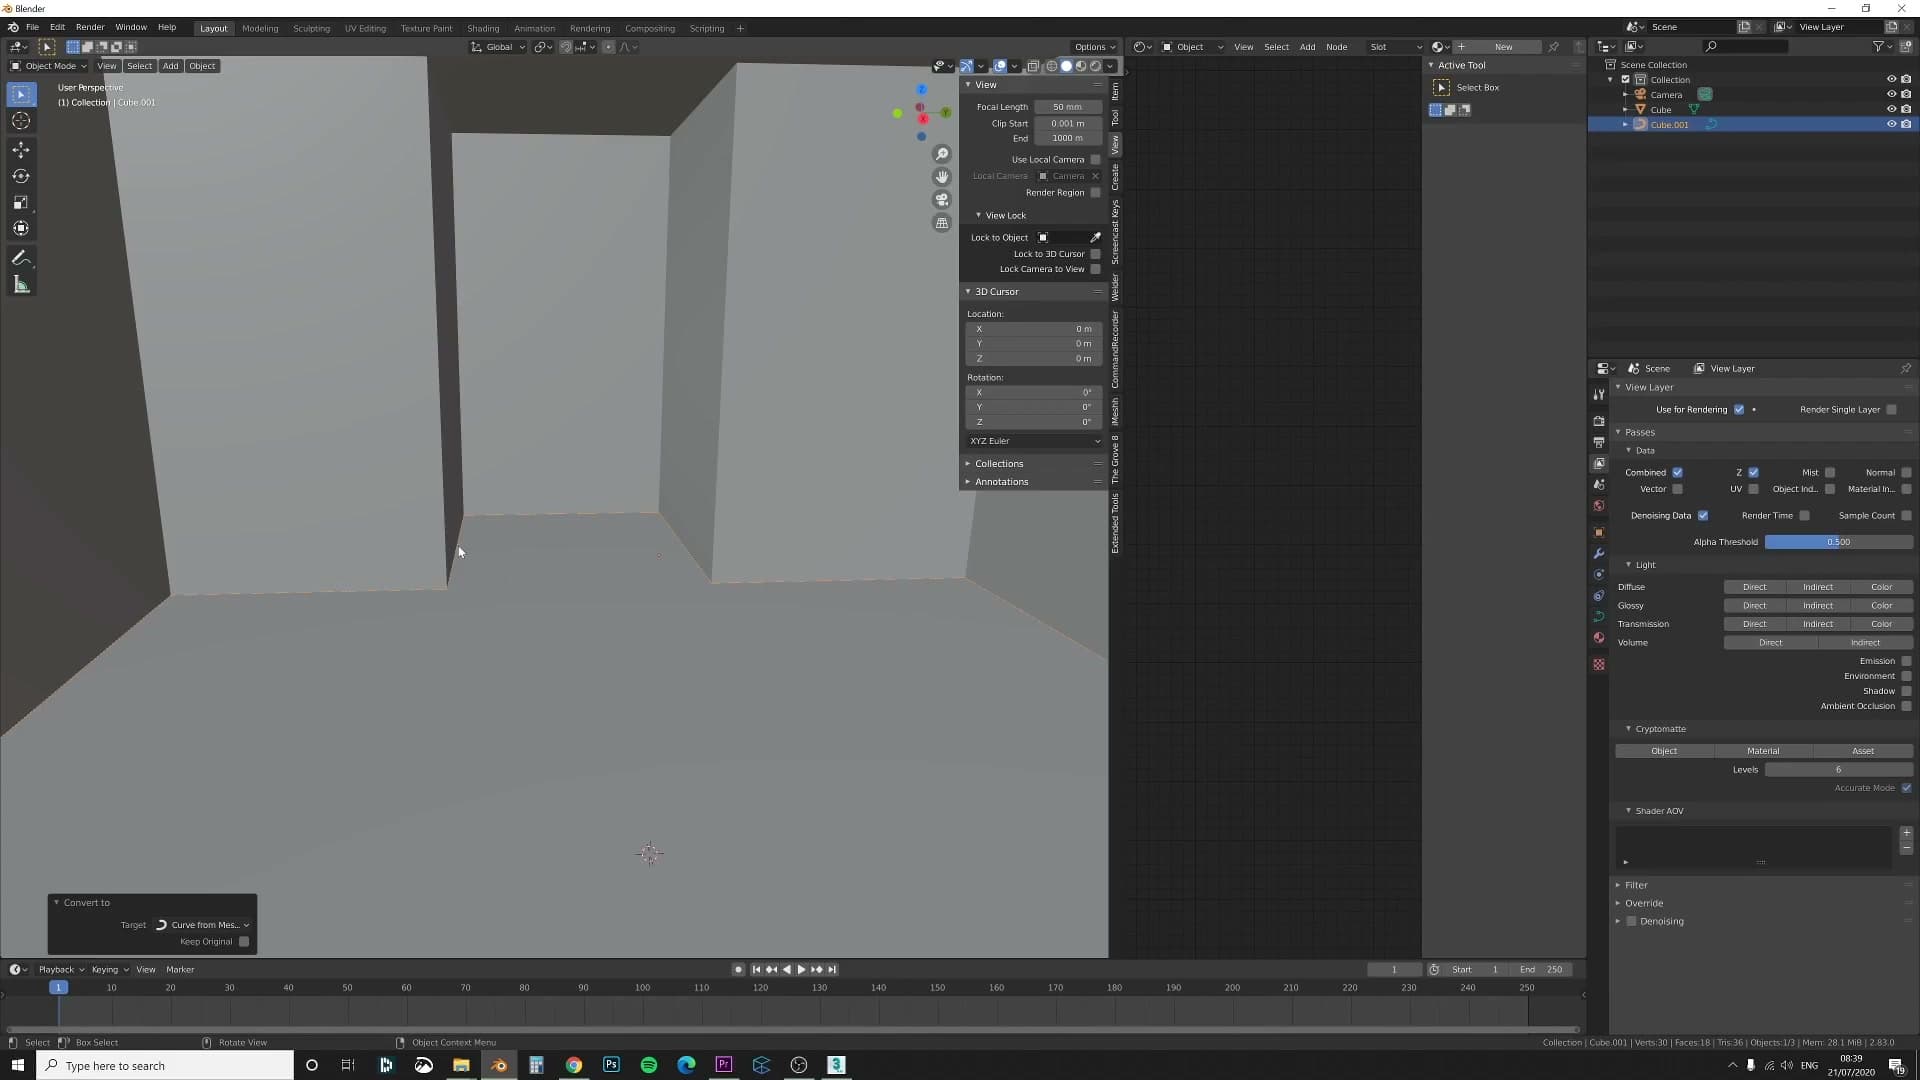
Task: Activate the Move tool
Action: [21, 150]
